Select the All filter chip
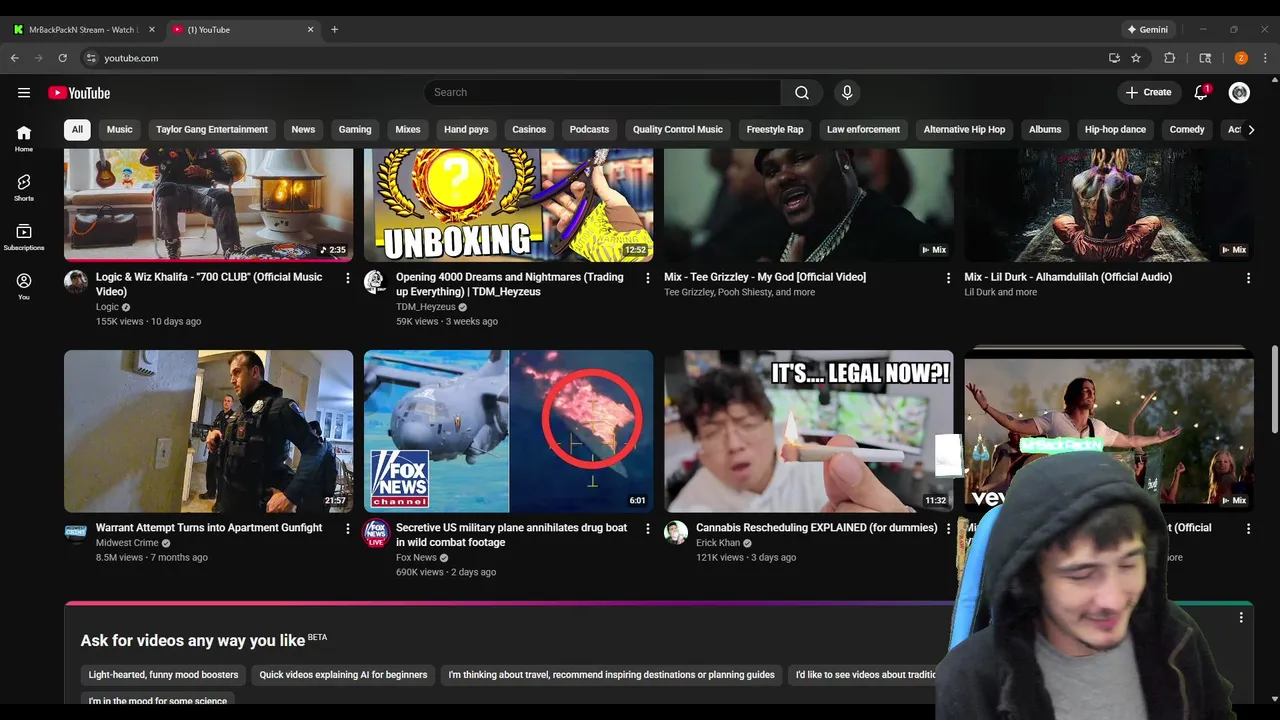The image size is (1280, 720). point(77,129)
